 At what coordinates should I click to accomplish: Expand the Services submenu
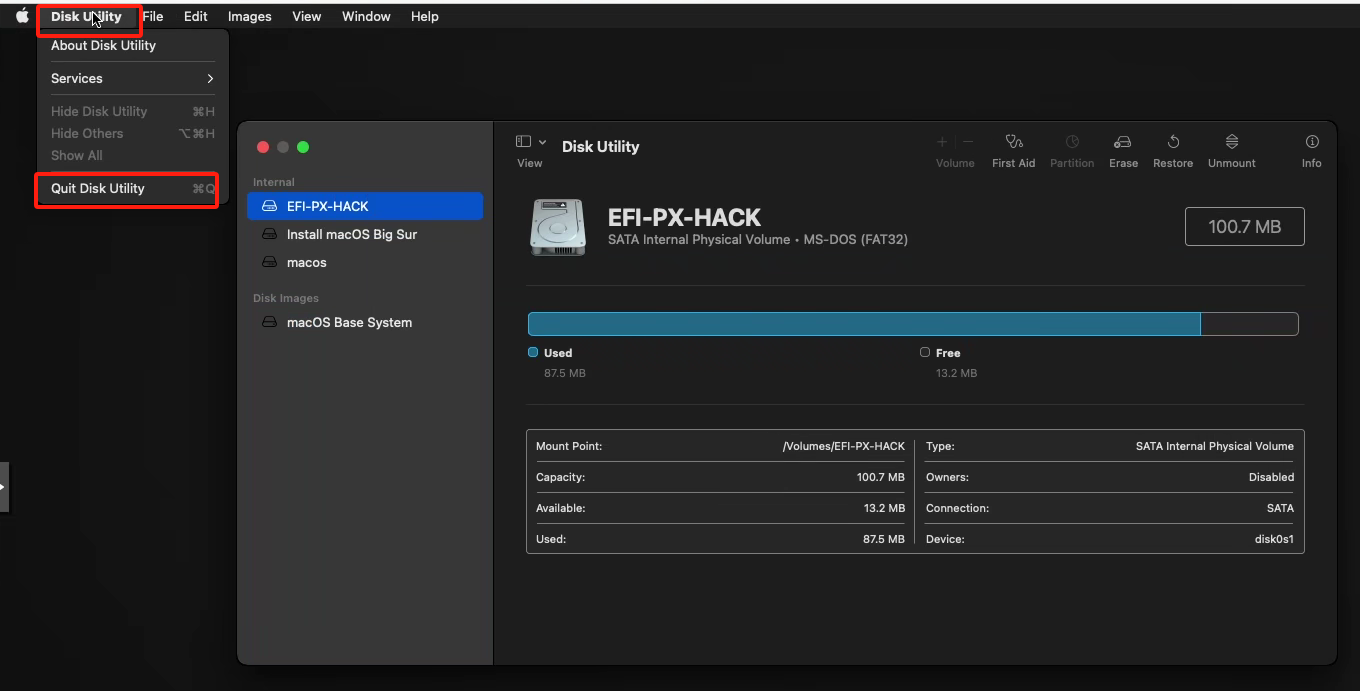[133, 78]
